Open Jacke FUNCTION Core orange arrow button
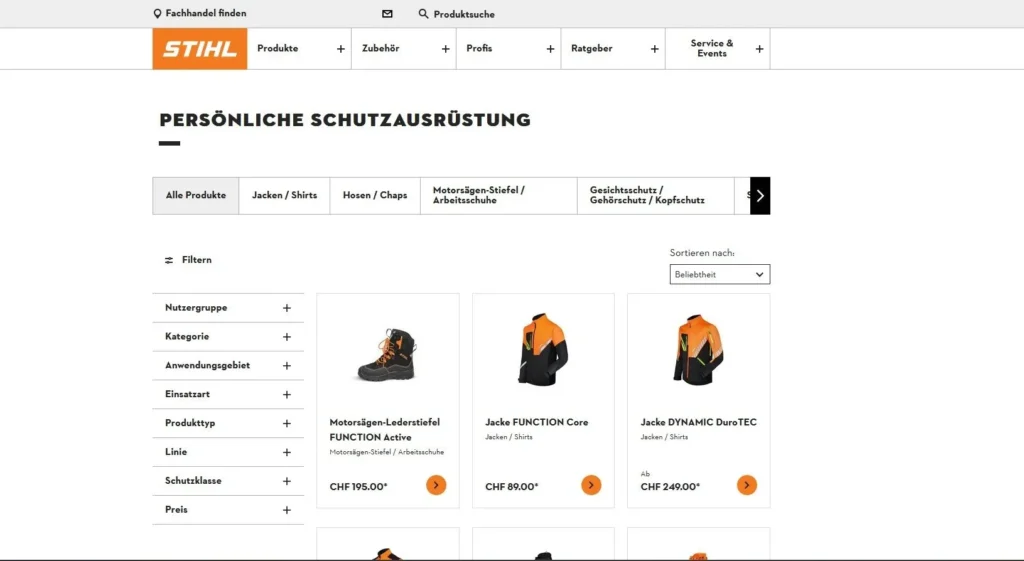Viewport: 1024px width, 561px height. click(x=591, y=485)
